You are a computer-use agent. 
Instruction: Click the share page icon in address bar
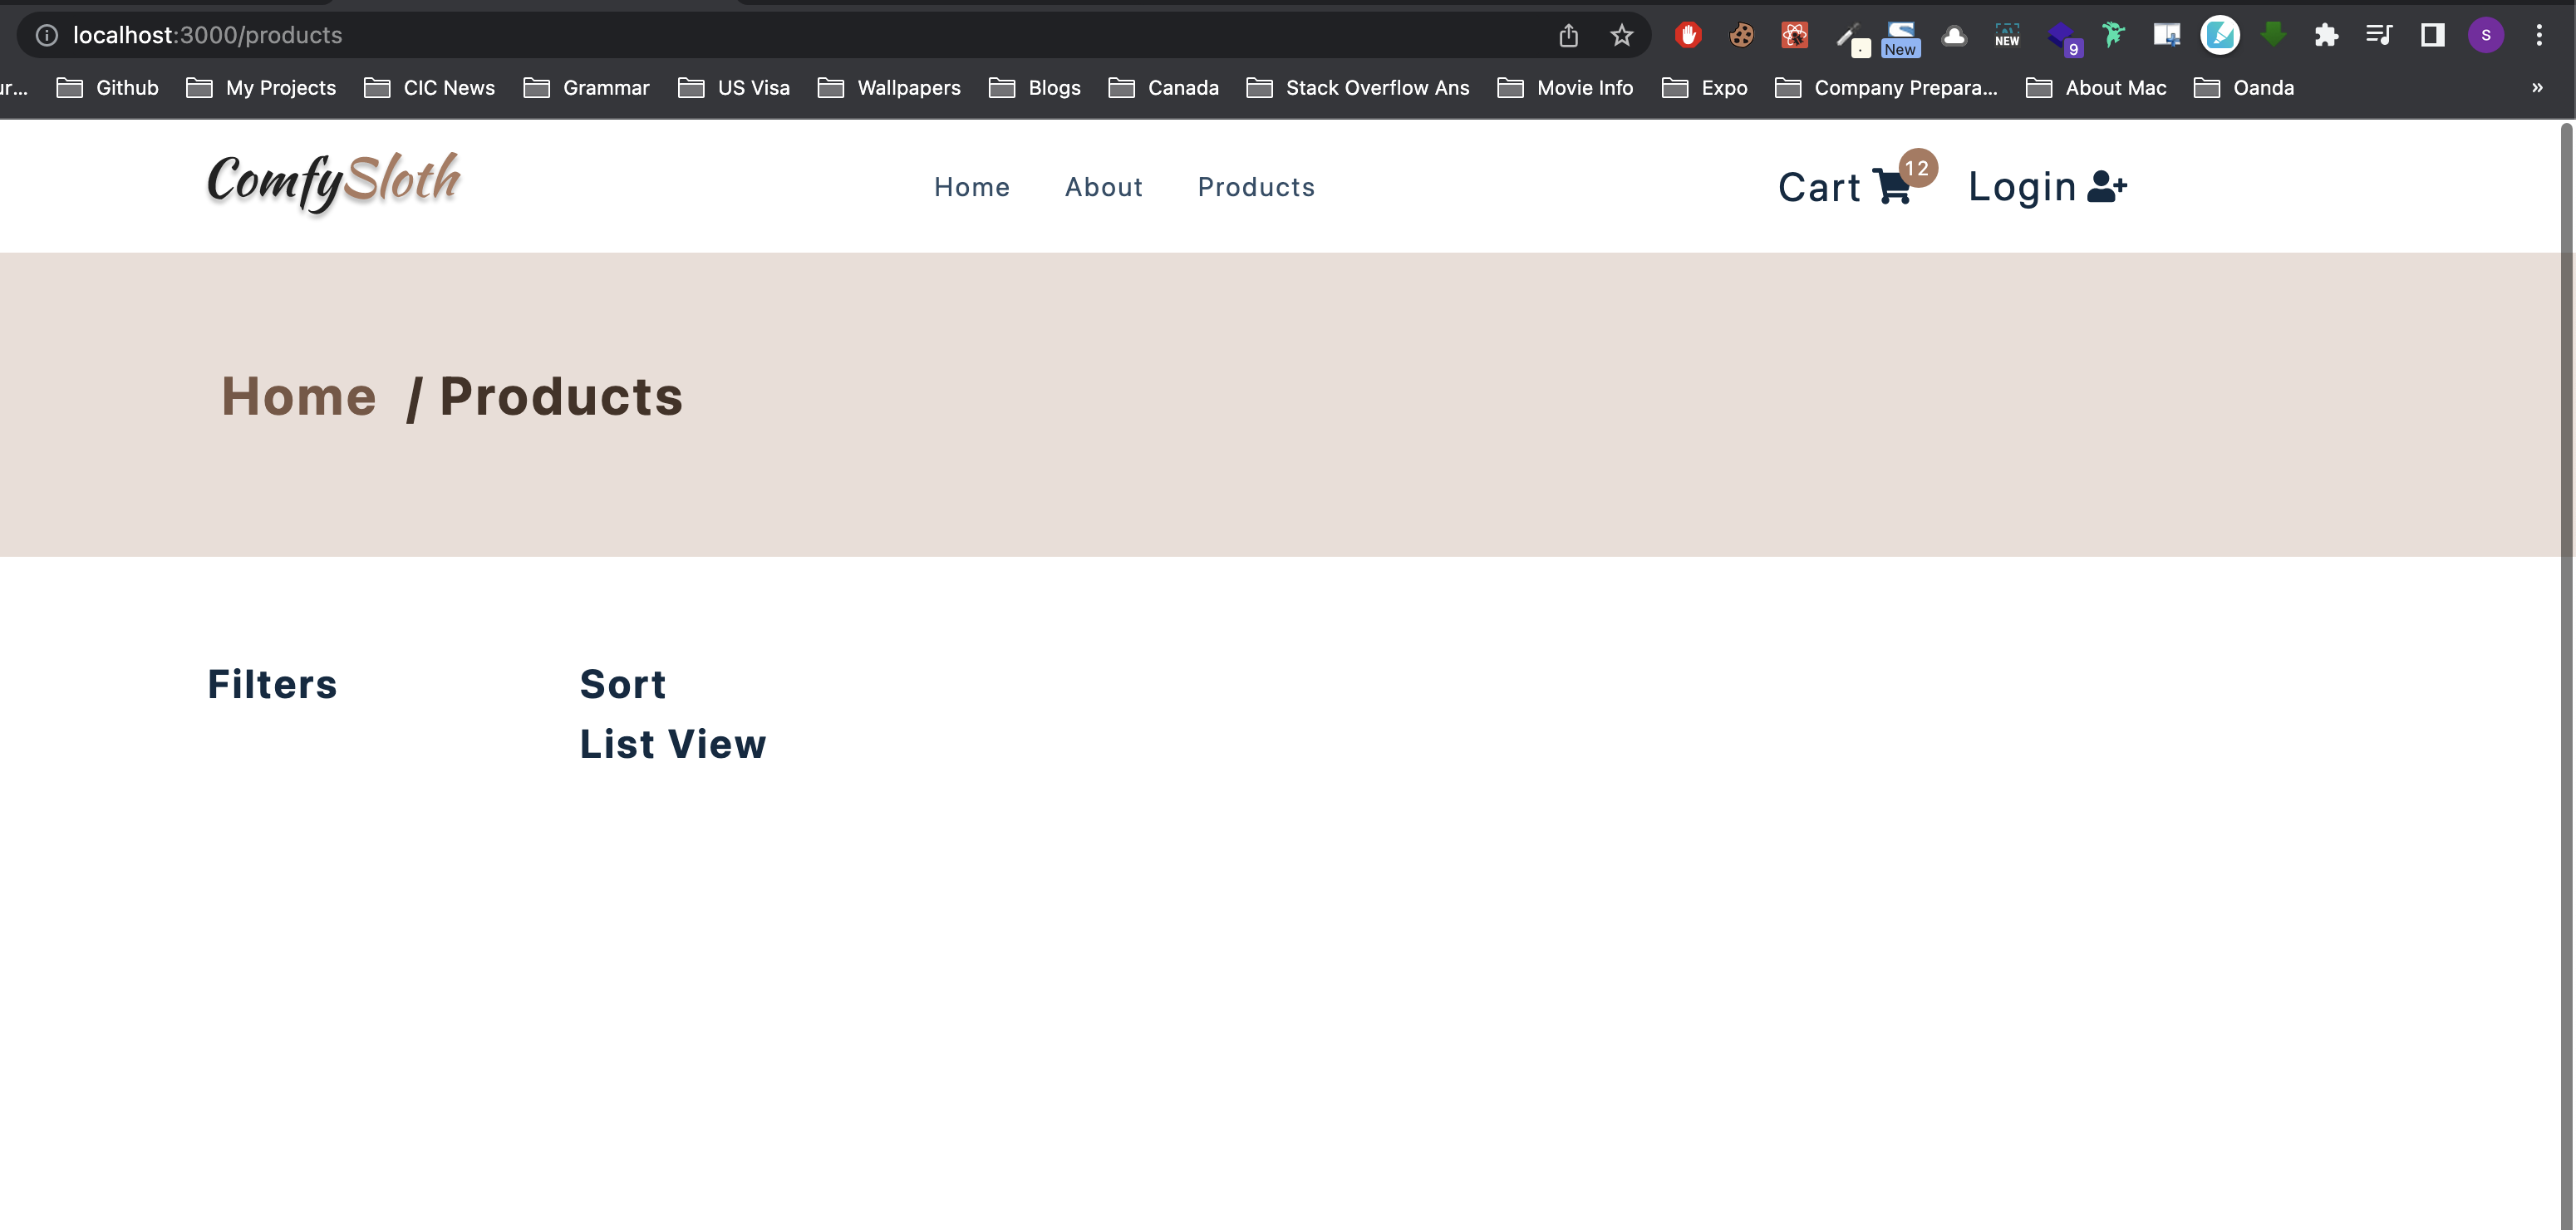pyautogui.click(x=1568, y=36)
